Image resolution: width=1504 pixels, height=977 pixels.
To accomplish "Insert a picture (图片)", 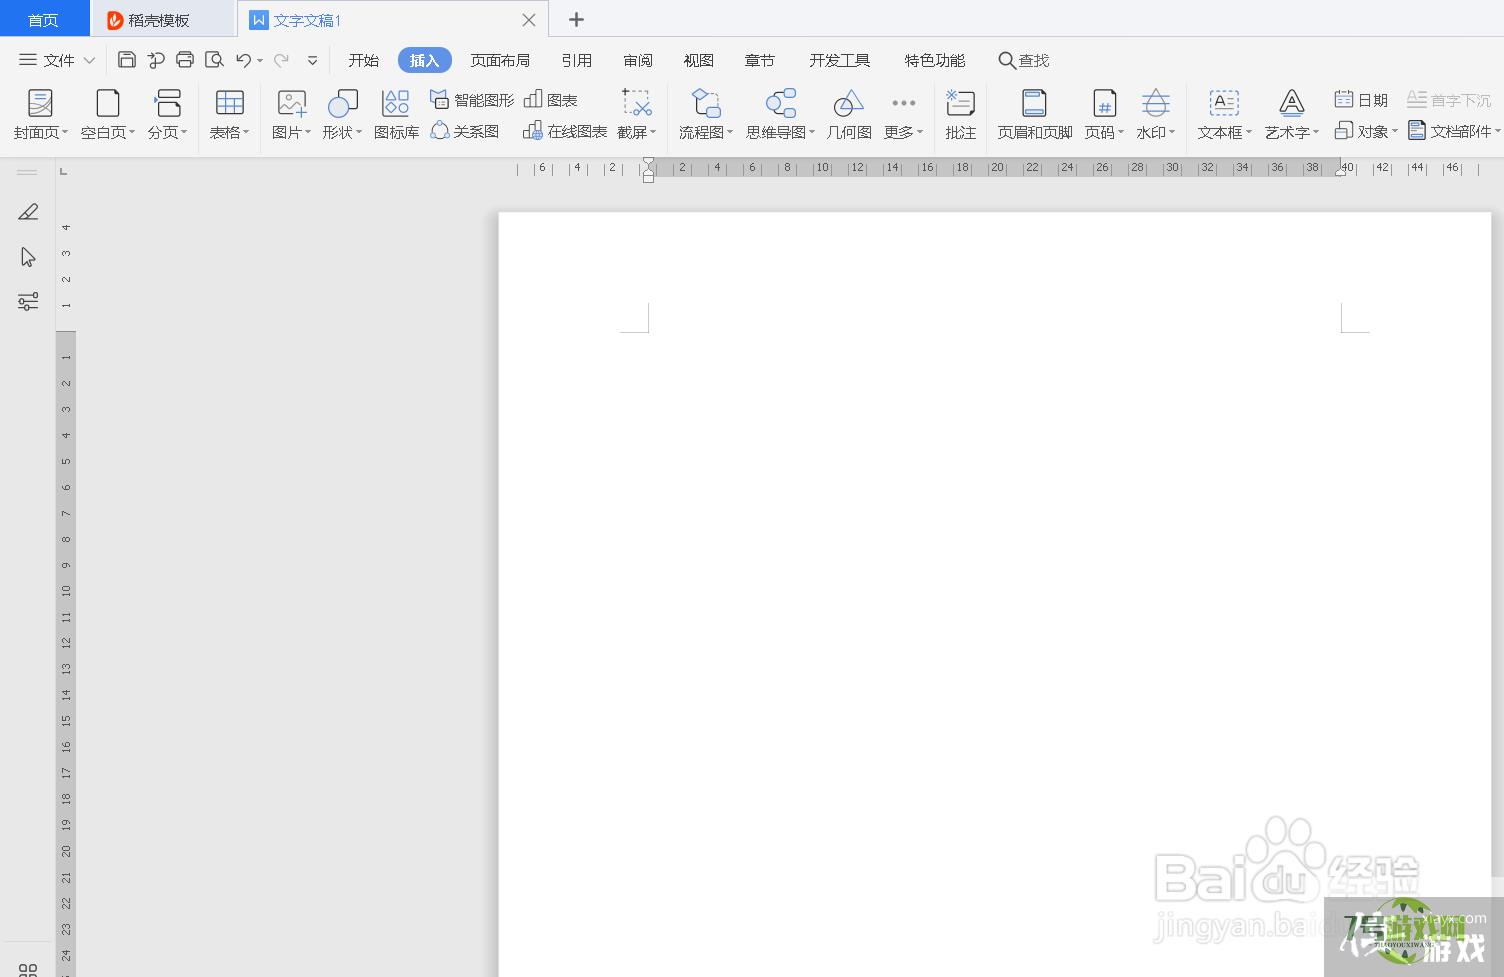I will pos(291,115).
